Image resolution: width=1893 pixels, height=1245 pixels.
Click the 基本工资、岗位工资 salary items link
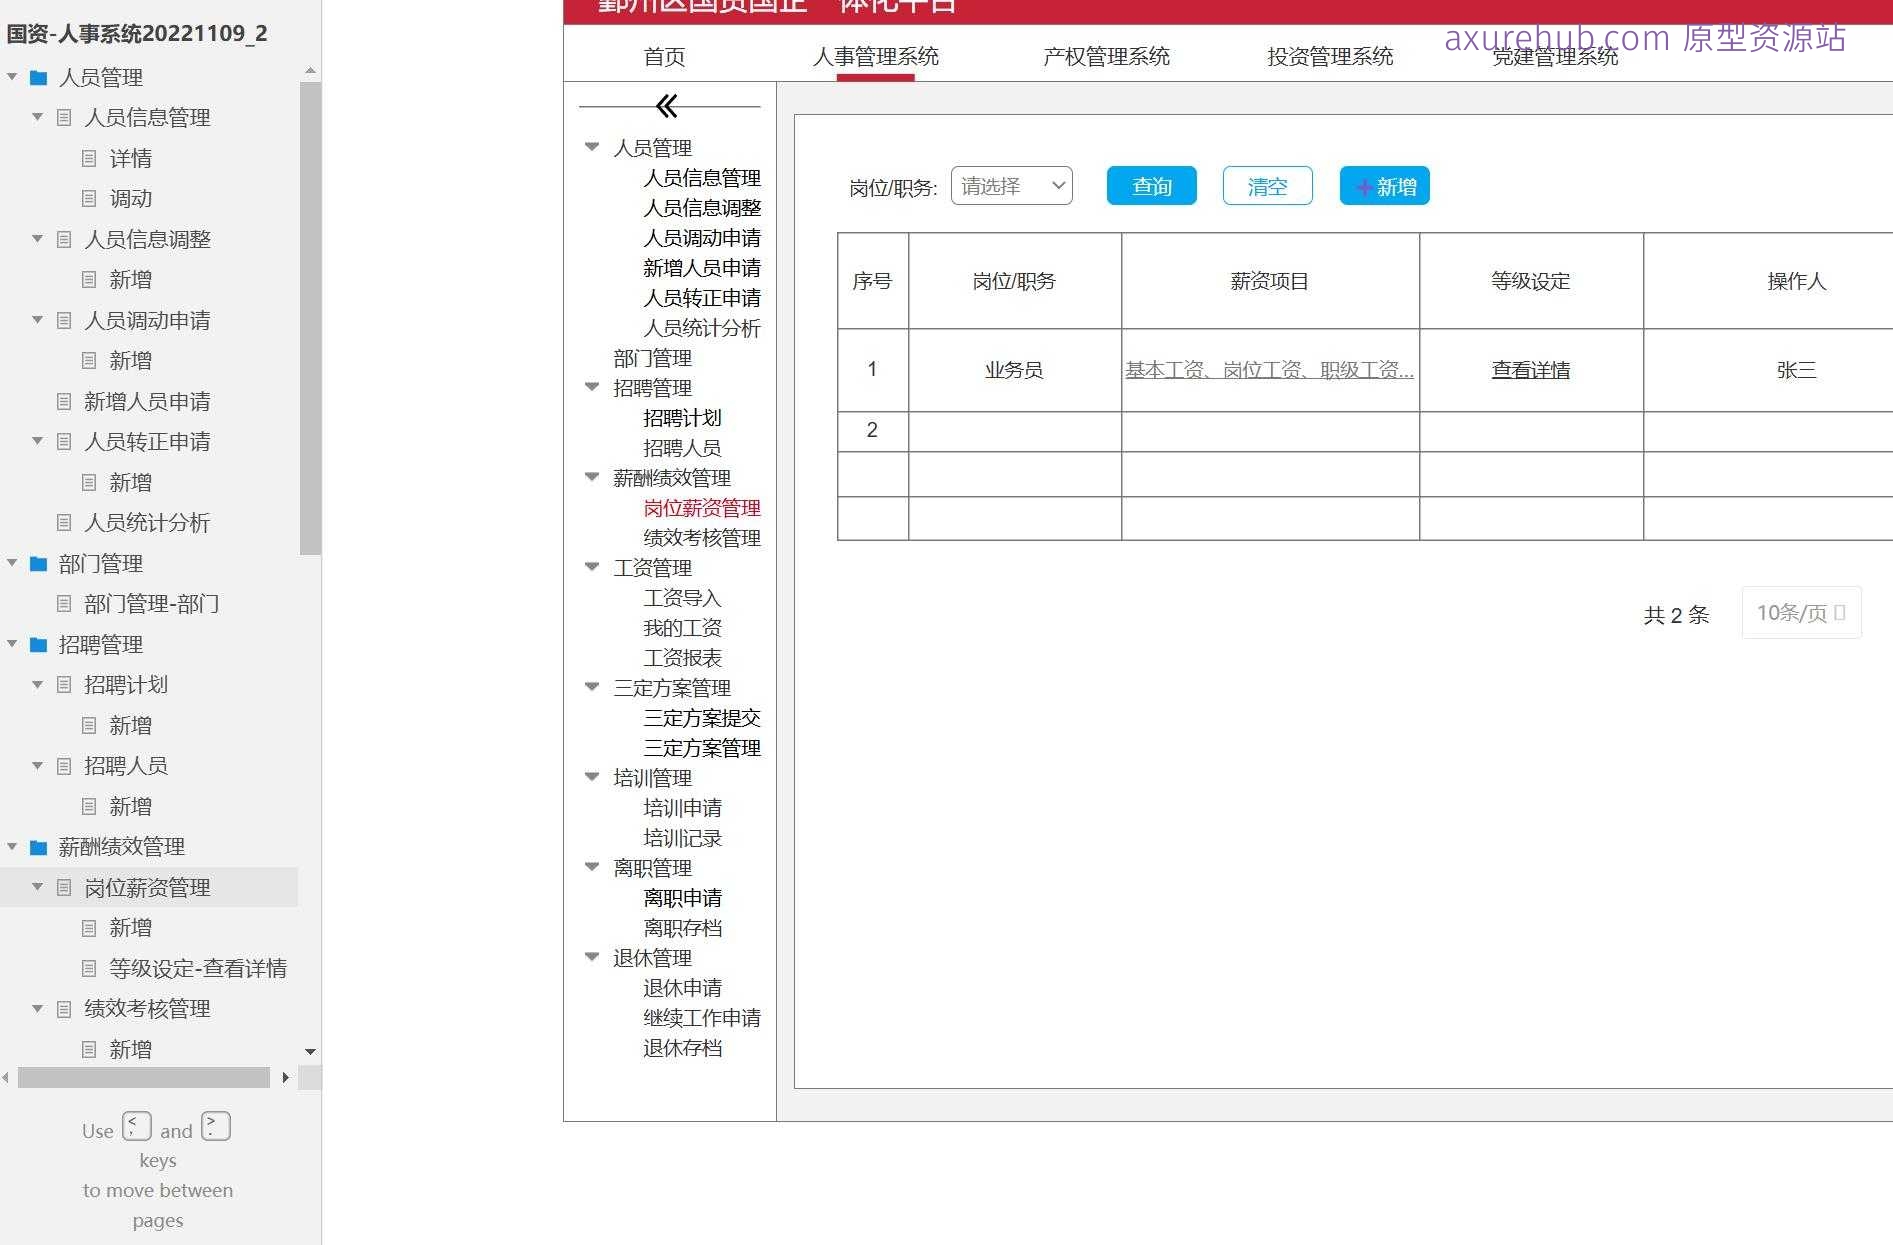coord(1269,370)
